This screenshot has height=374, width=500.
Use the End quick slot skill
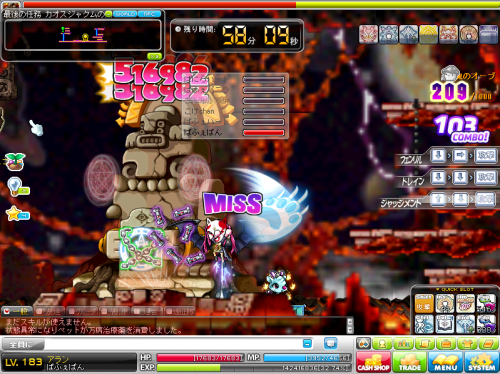[465, 324]
